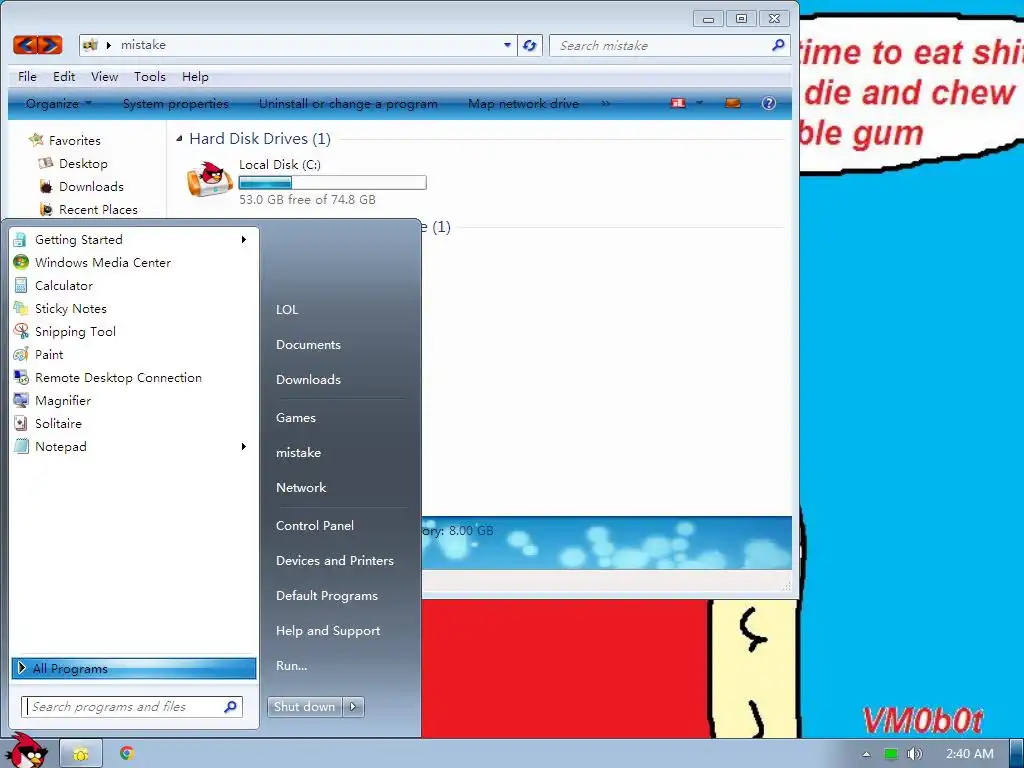Click Search programs and files field
The width and height of the screenshot is (1024, 768).
[x=132, y=707]
